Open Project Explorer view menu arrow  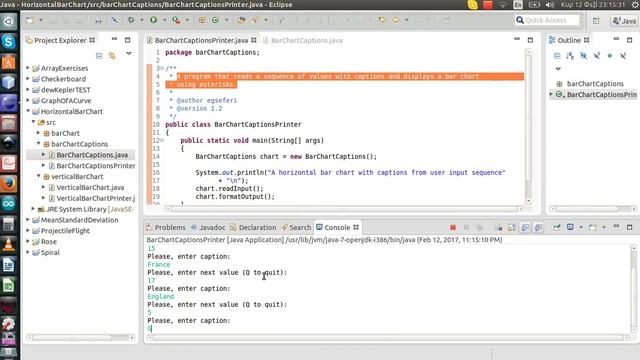[x=129, y=53]
